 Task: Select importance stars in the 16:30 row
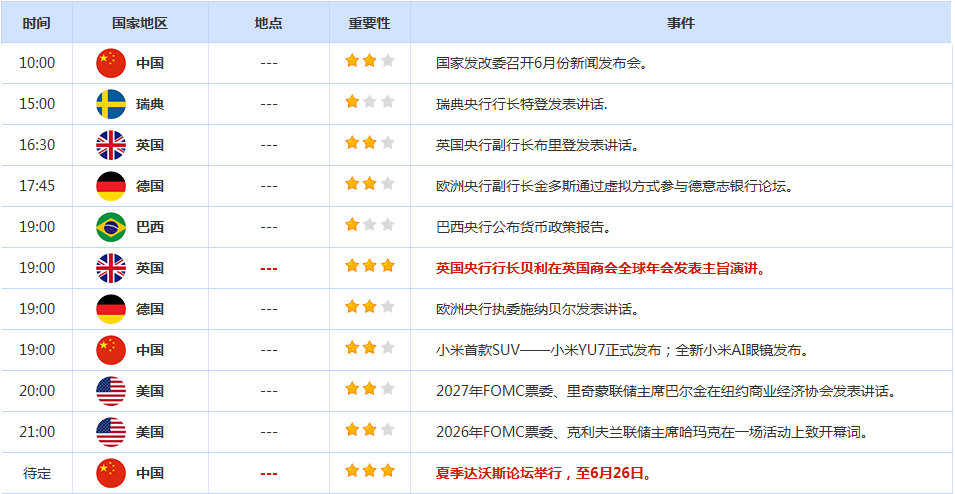pyautogui.click(x=370, y=143)
